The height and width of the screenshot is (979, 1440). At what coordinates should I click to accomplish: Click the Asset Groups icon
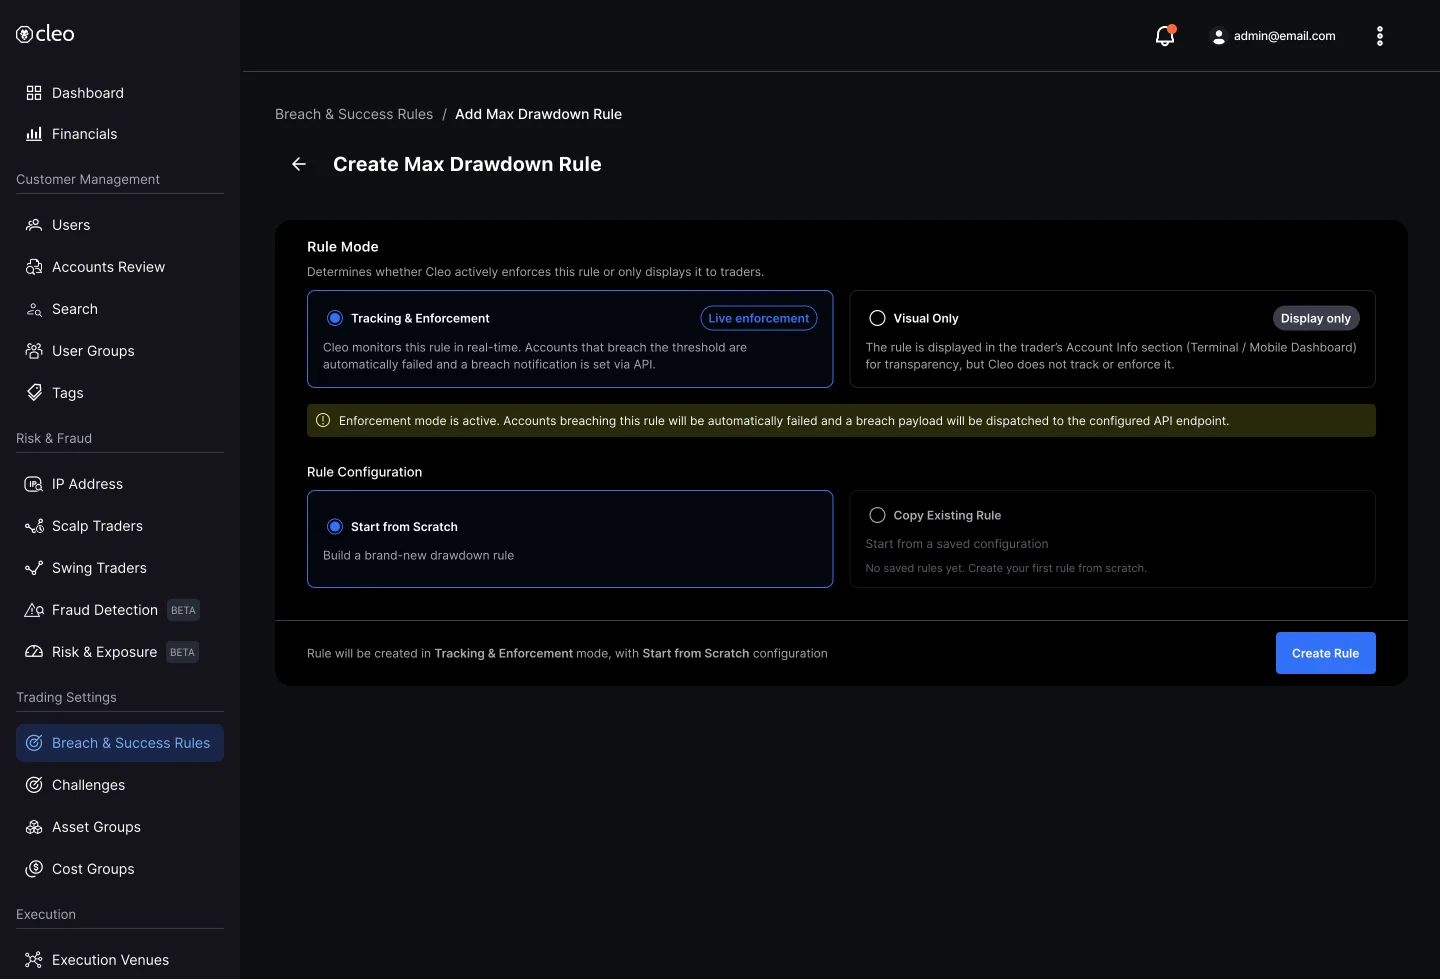(x=34, y=827)
